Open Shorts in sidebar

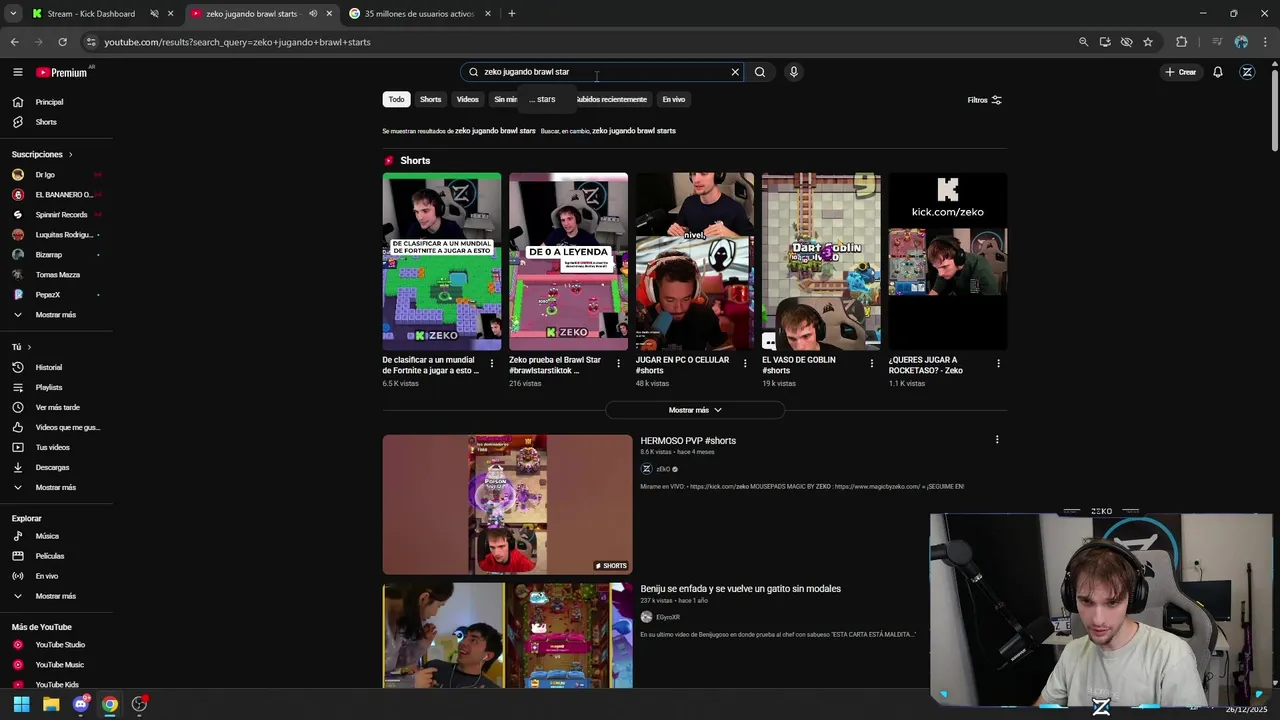click(46, 122)
